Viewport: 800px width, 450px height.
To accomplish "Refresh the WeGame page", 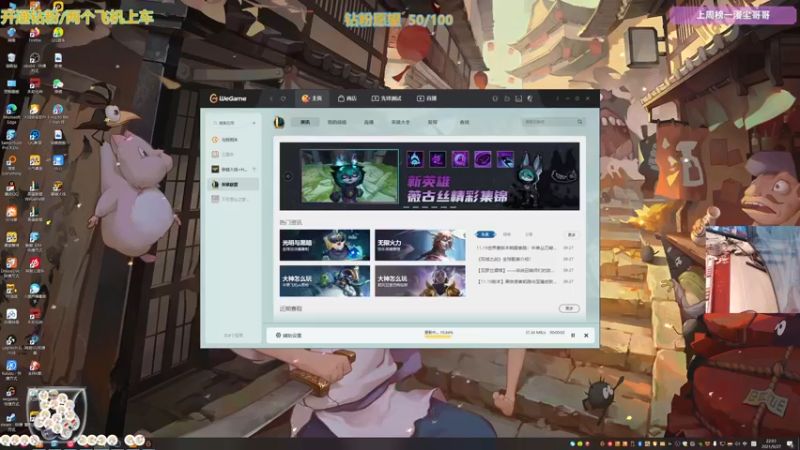I will 283,98.
